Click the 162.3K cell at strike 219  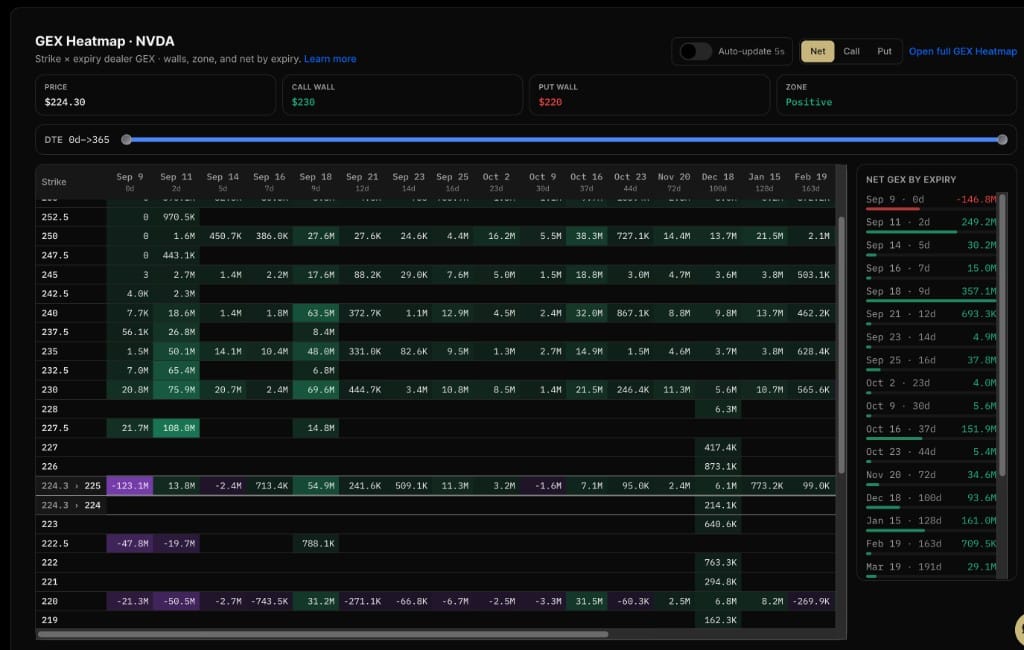[718, 621]
